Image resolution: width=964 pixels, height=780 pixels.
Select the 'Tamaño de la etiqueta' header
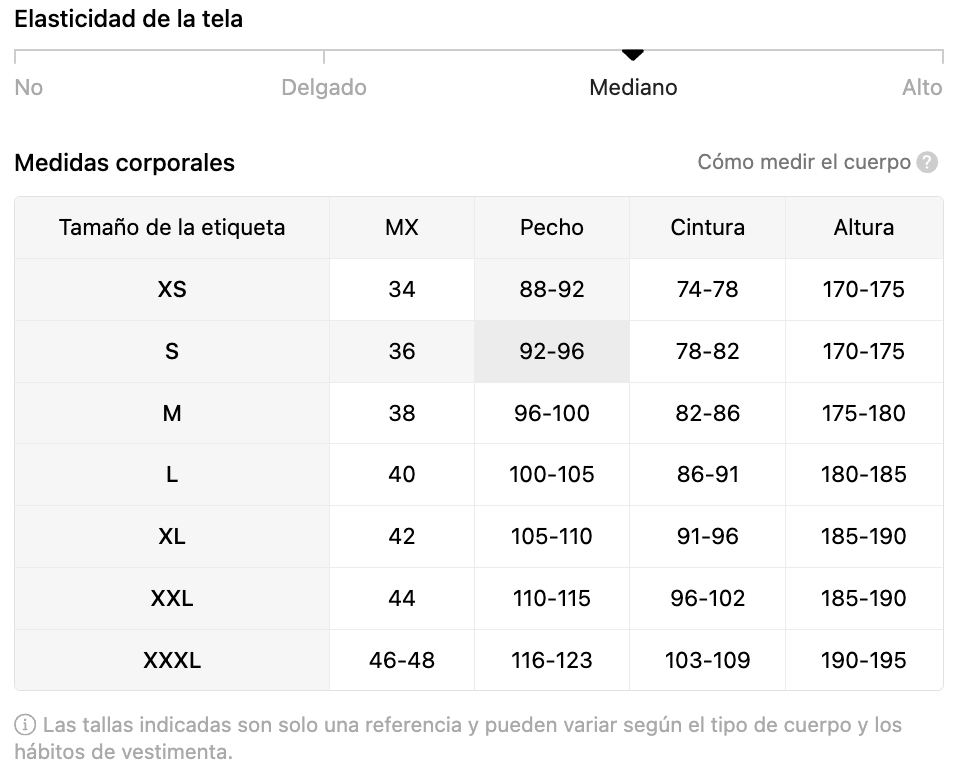pos(172,228)
